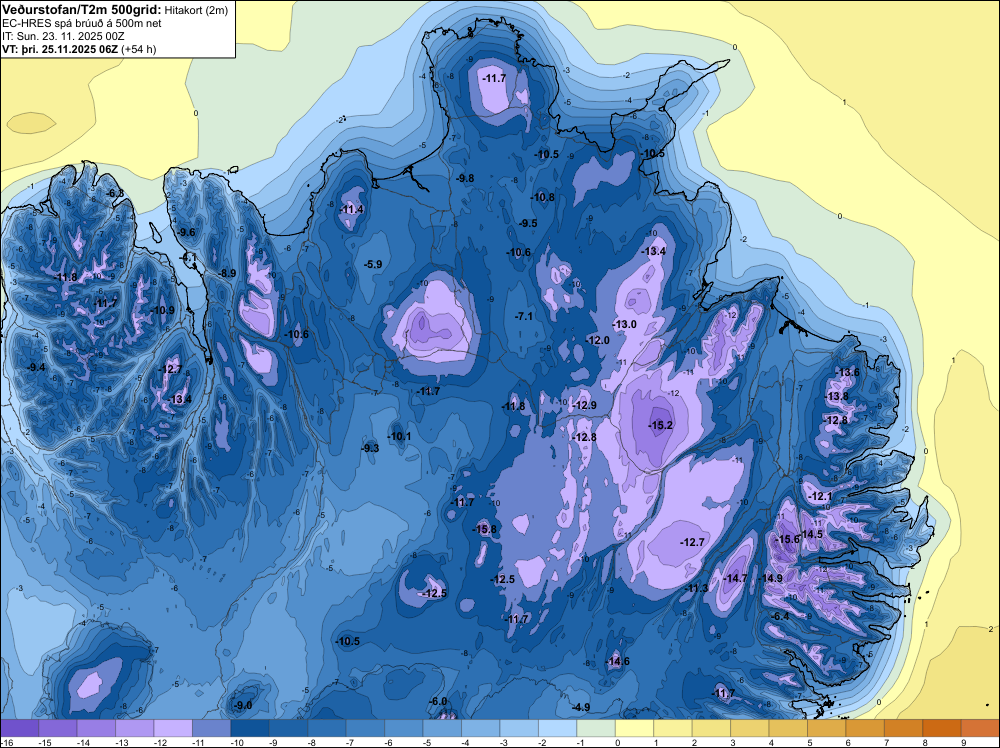Click the dark navy blue legend swatch
Screen dimensions: 1000x748
coord(250,728)
